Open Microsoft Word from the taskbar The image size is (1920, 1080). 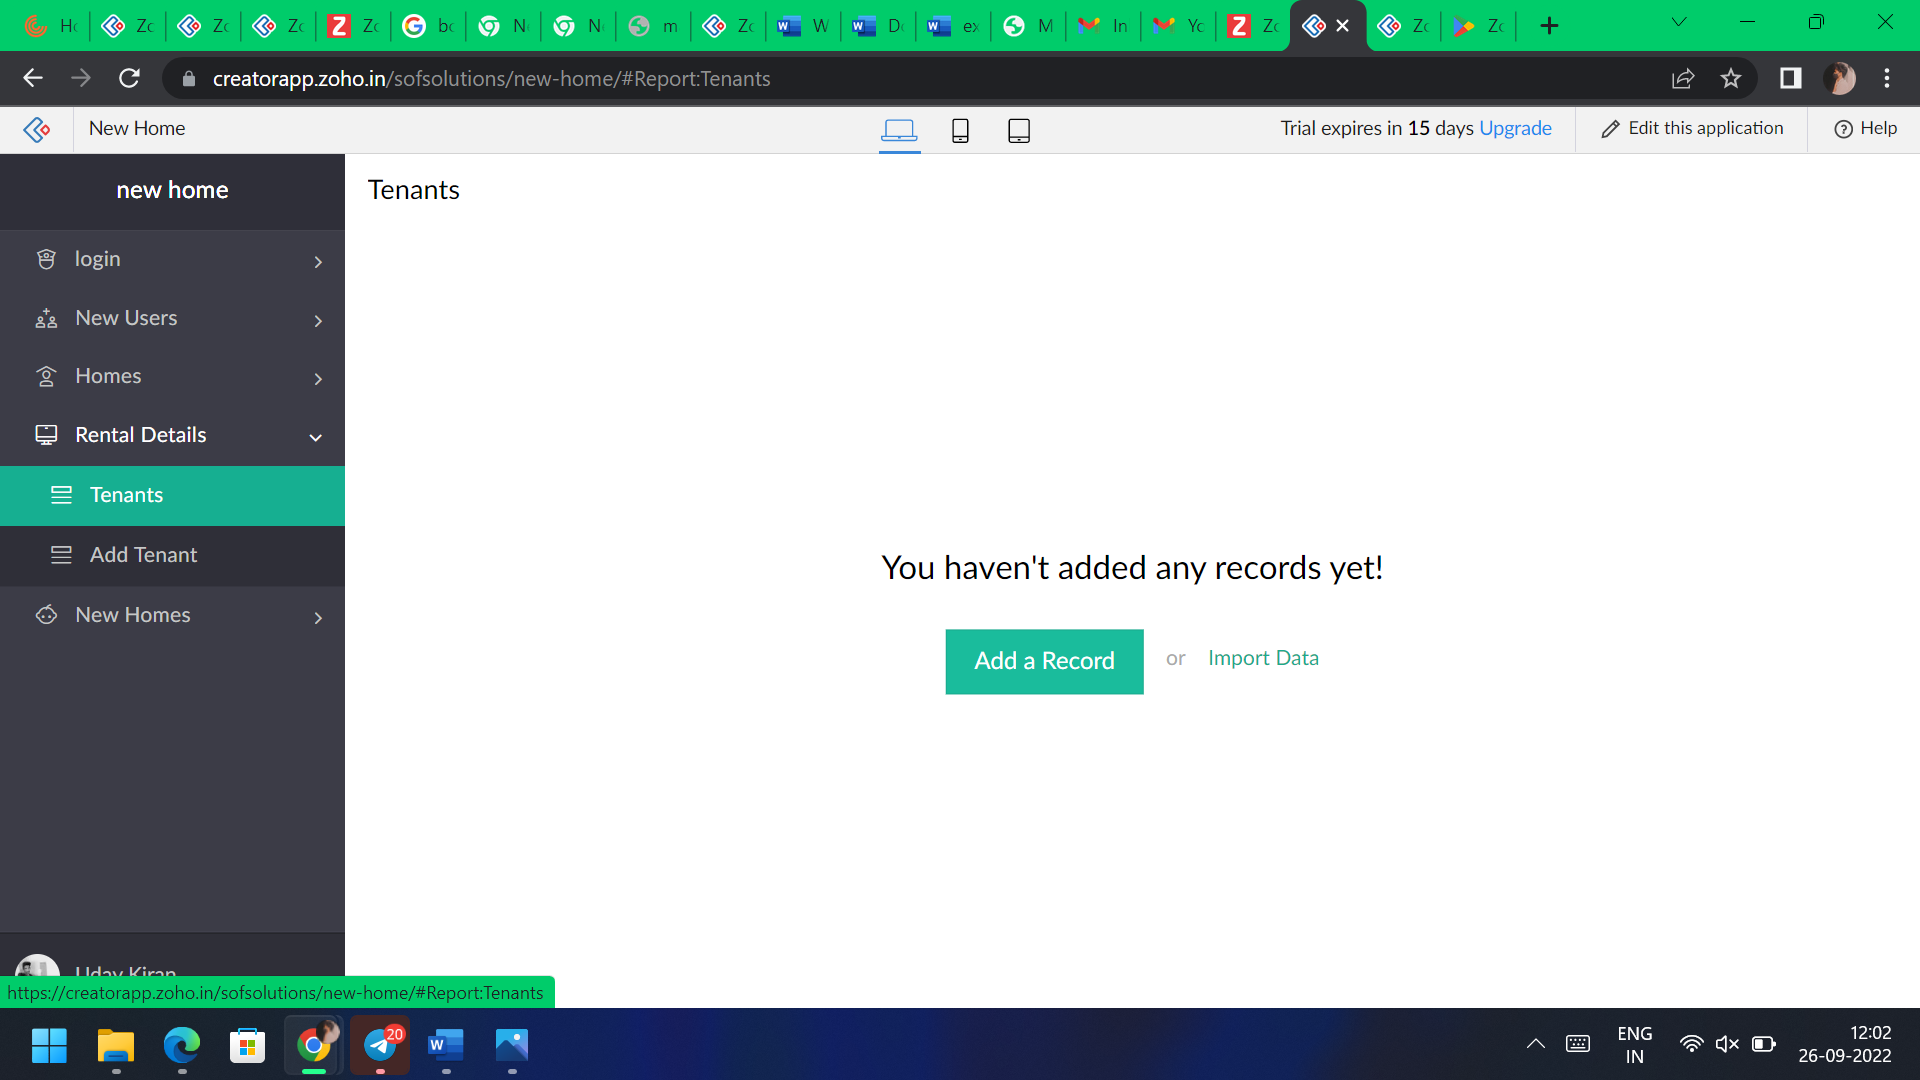point(445,1046)
